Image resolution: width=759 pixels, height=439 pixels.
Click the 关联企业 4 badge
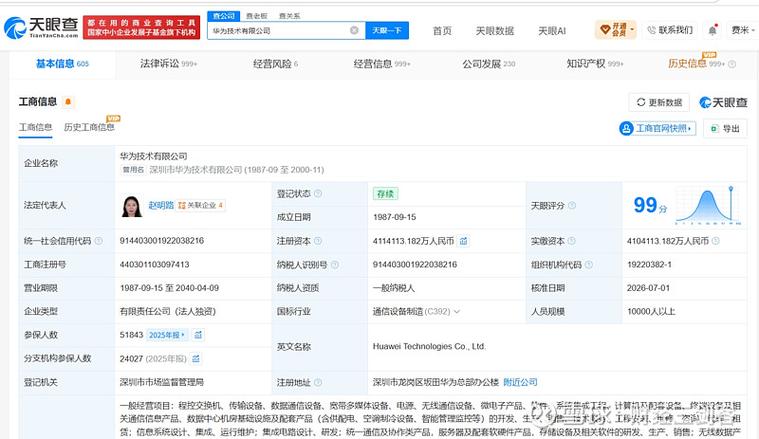click(x=200, y=205)
